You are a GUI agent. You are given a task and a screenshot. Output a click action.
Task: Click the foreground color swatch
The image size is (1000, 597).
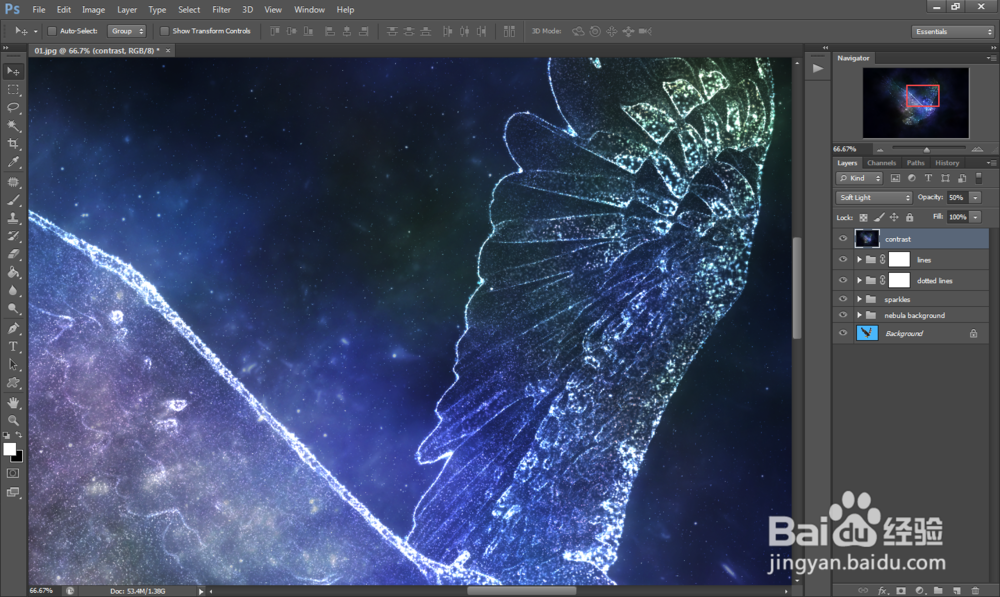pos(10,450)
